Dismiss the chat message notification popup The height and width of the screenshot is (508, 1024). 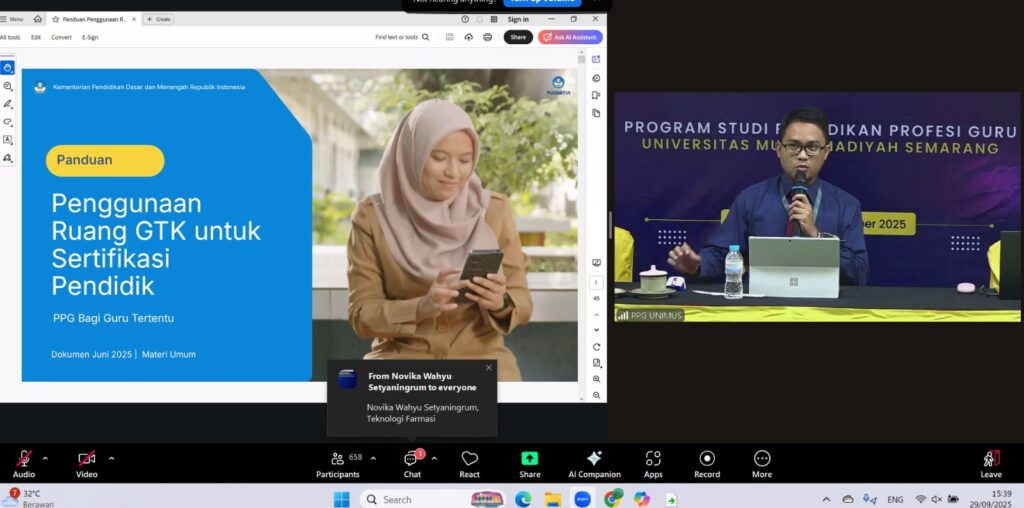[x=488, y=368]
